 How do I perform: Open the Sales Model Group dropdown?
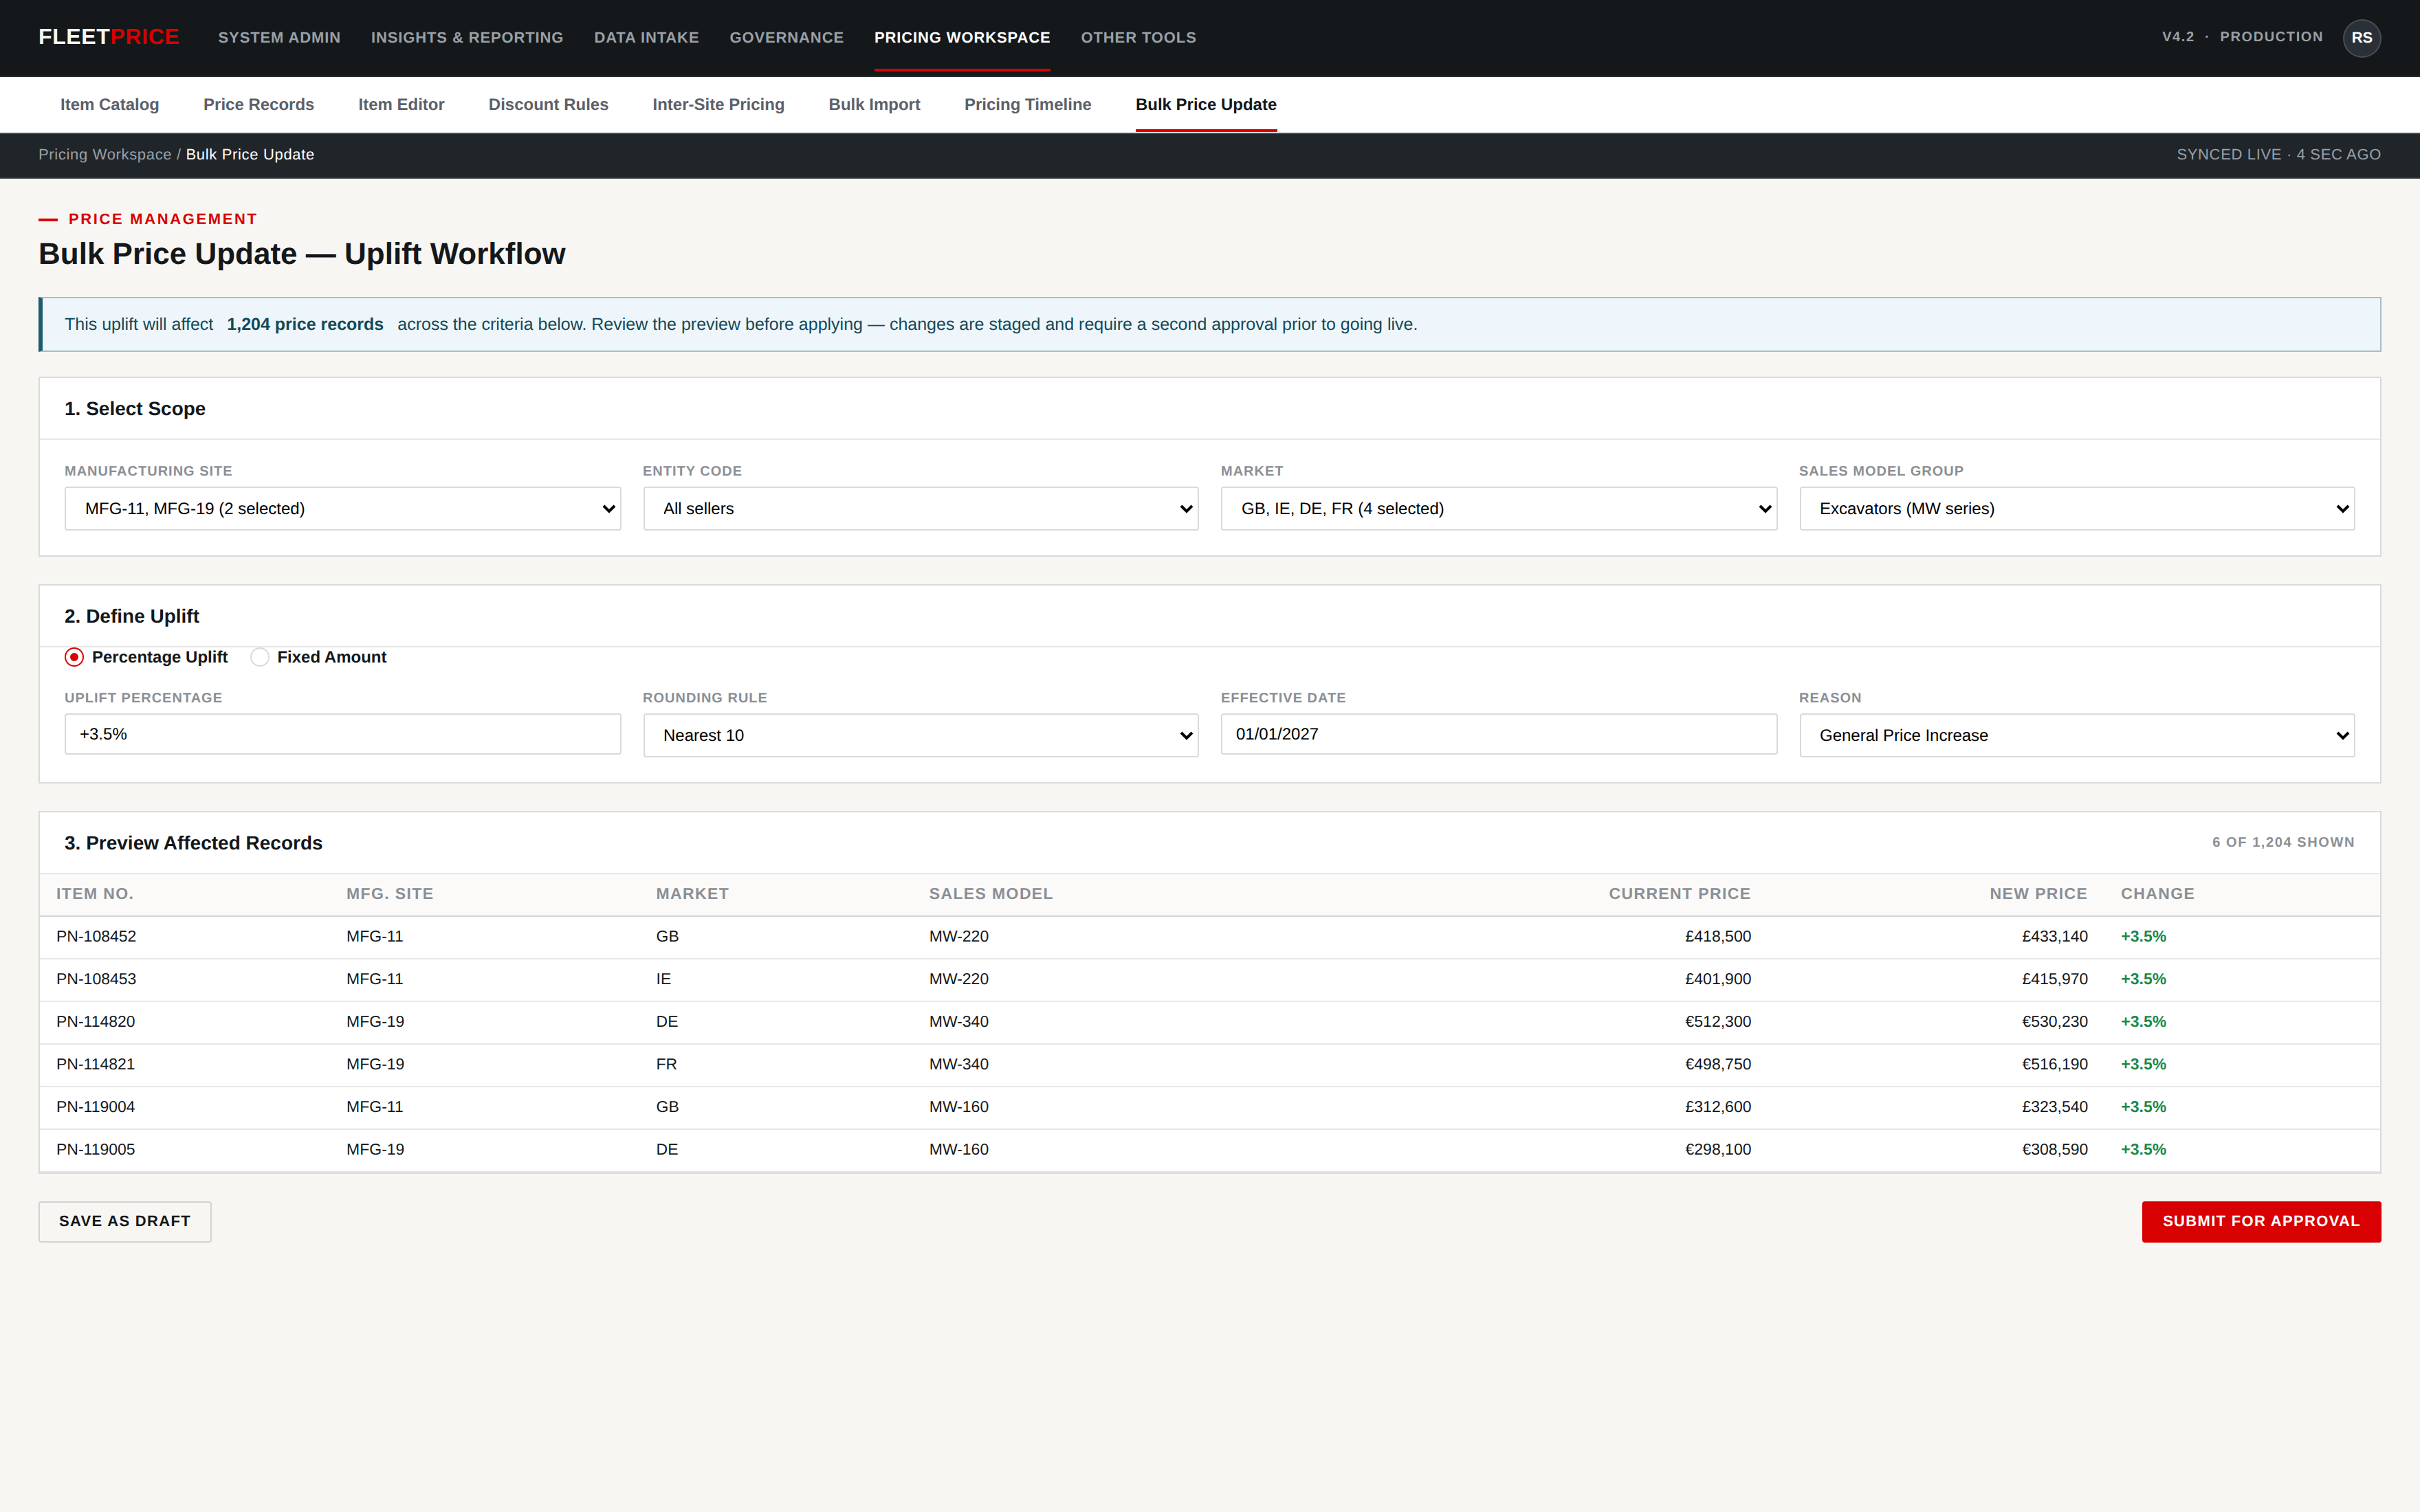[2077, 509]
